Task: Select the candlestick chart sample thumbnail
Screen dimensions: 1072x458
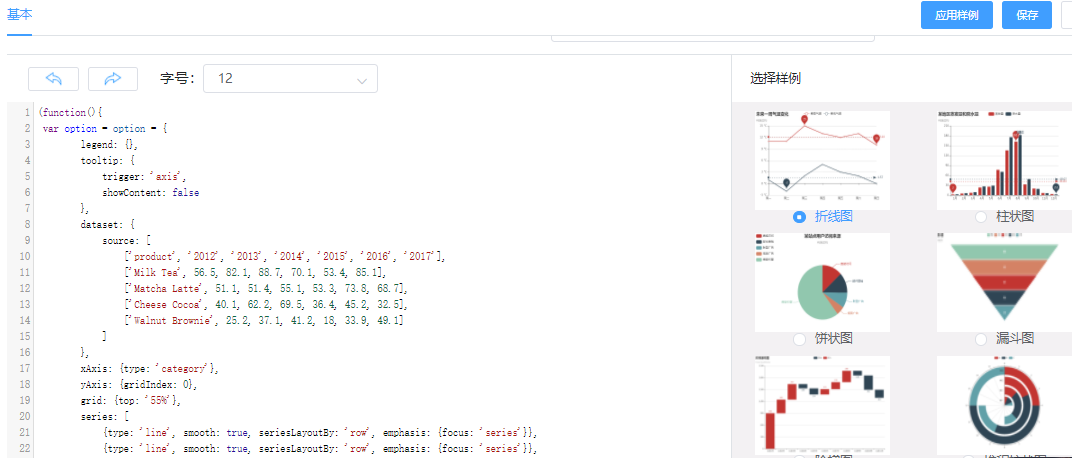Action: 822,404
